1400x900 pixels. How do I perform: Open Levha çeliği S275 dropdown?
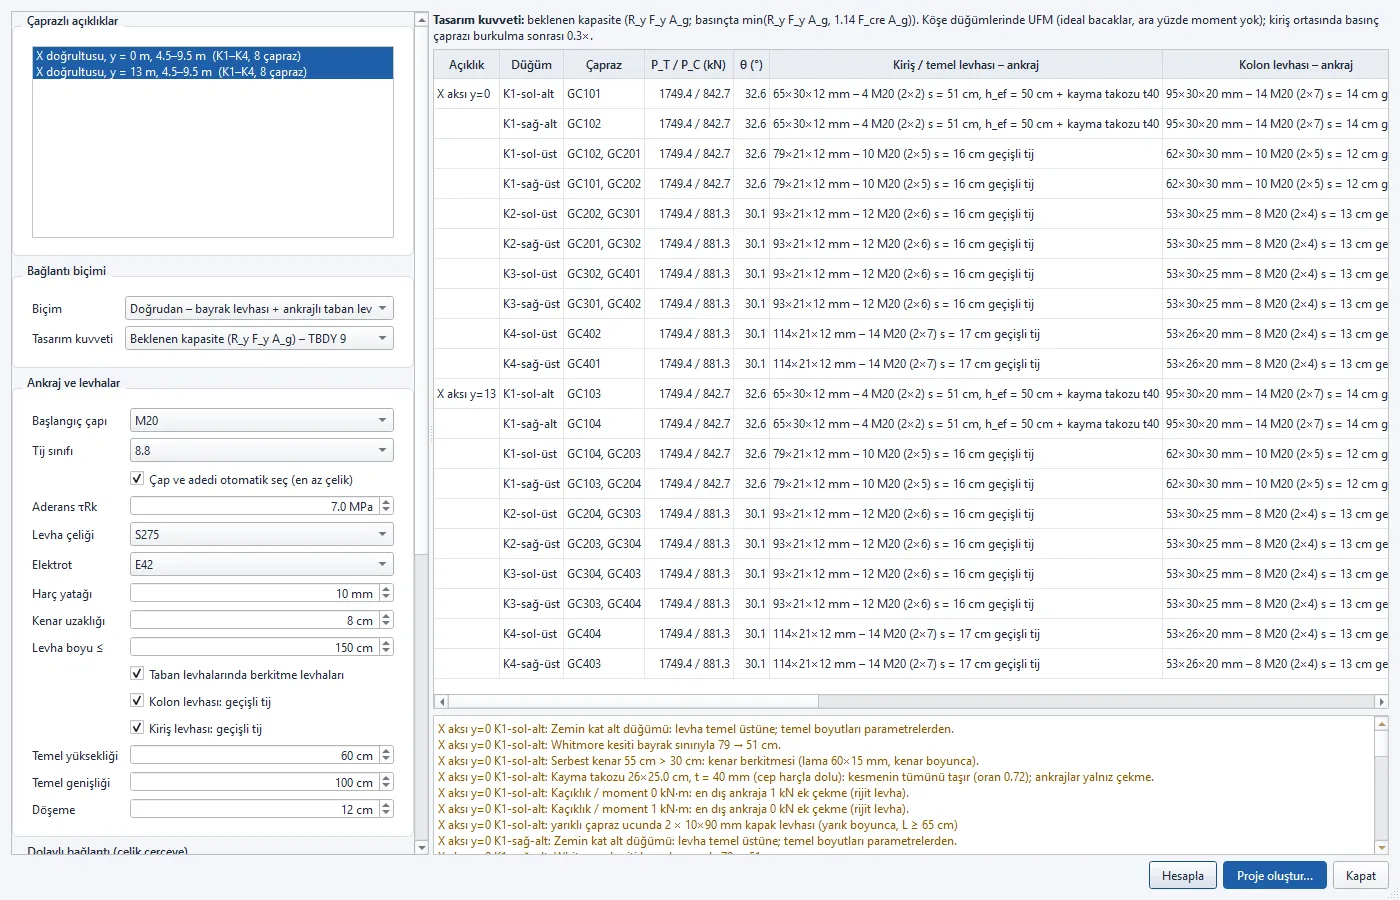pyautogui.click(x=262, y=535)
